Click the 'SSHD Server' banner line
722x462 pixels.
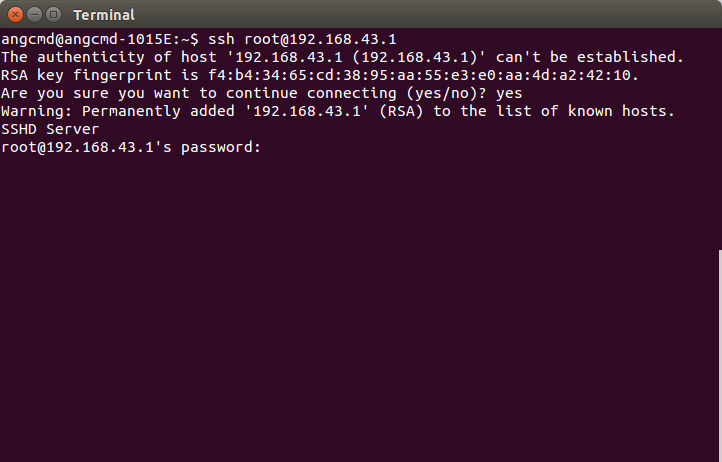pyautogui.click(x=50, y=129)
